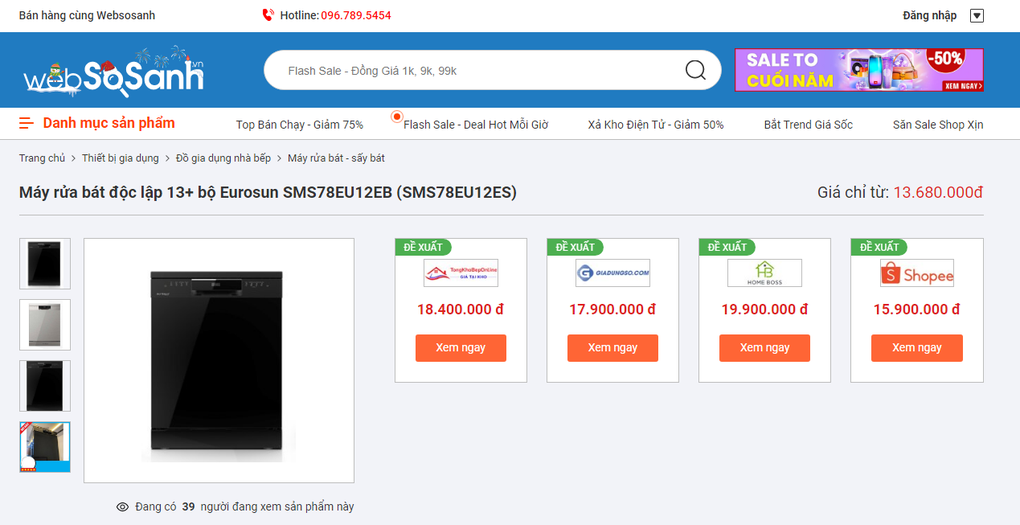Select the kitchen photo thumbnail
1020x525 pixels.
45,447
